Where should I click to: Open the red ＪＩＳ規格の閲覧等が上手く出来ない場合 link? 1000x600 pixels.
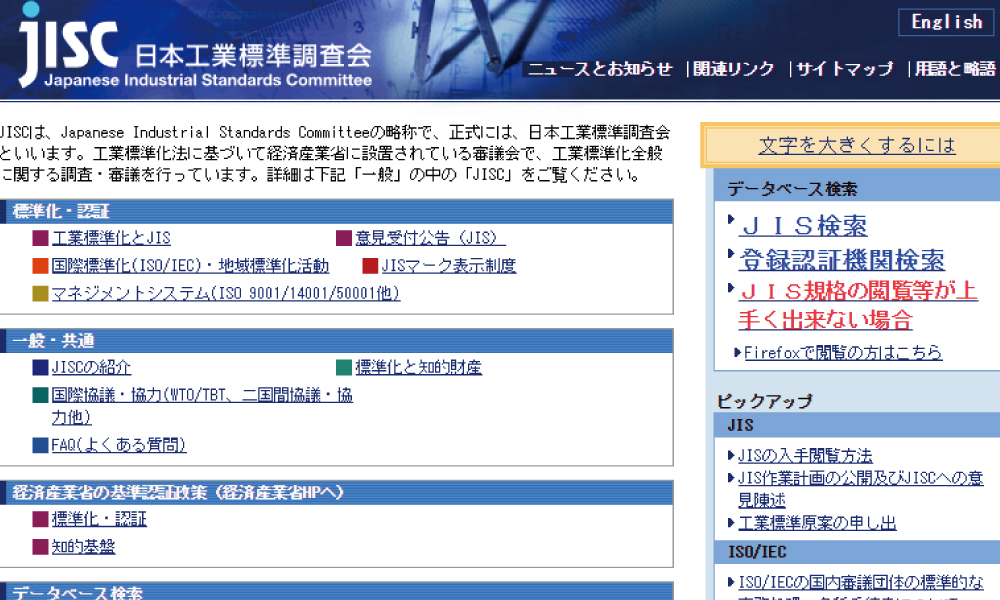tap(857, 305)
